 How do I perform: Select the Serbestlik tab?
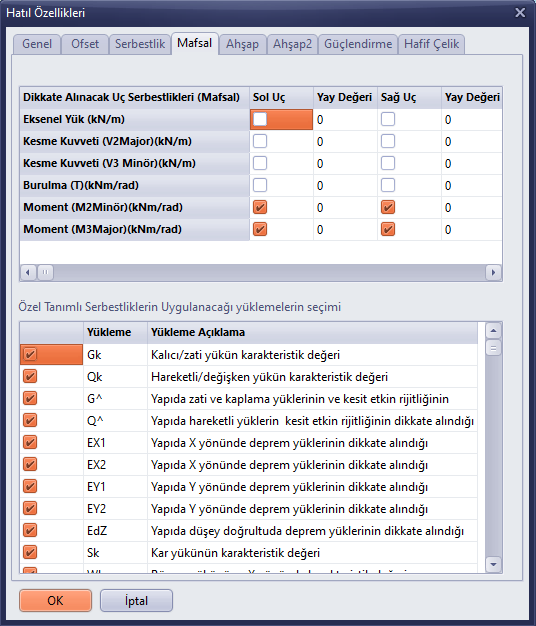pyautogui.click(x=140, y=44)
